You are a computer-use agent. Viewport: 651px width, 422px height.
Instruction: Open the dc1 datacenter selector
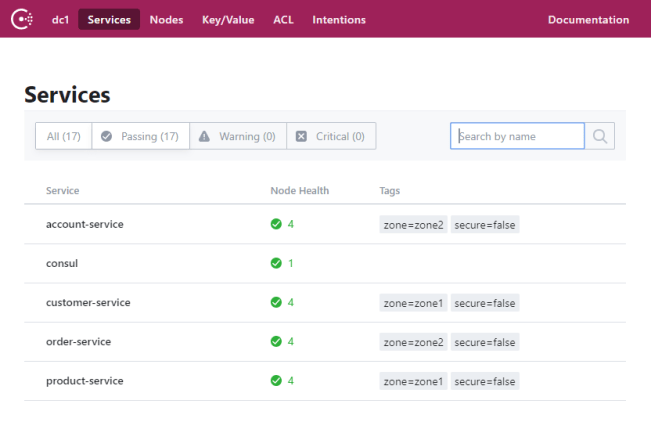tap(60, 20)
